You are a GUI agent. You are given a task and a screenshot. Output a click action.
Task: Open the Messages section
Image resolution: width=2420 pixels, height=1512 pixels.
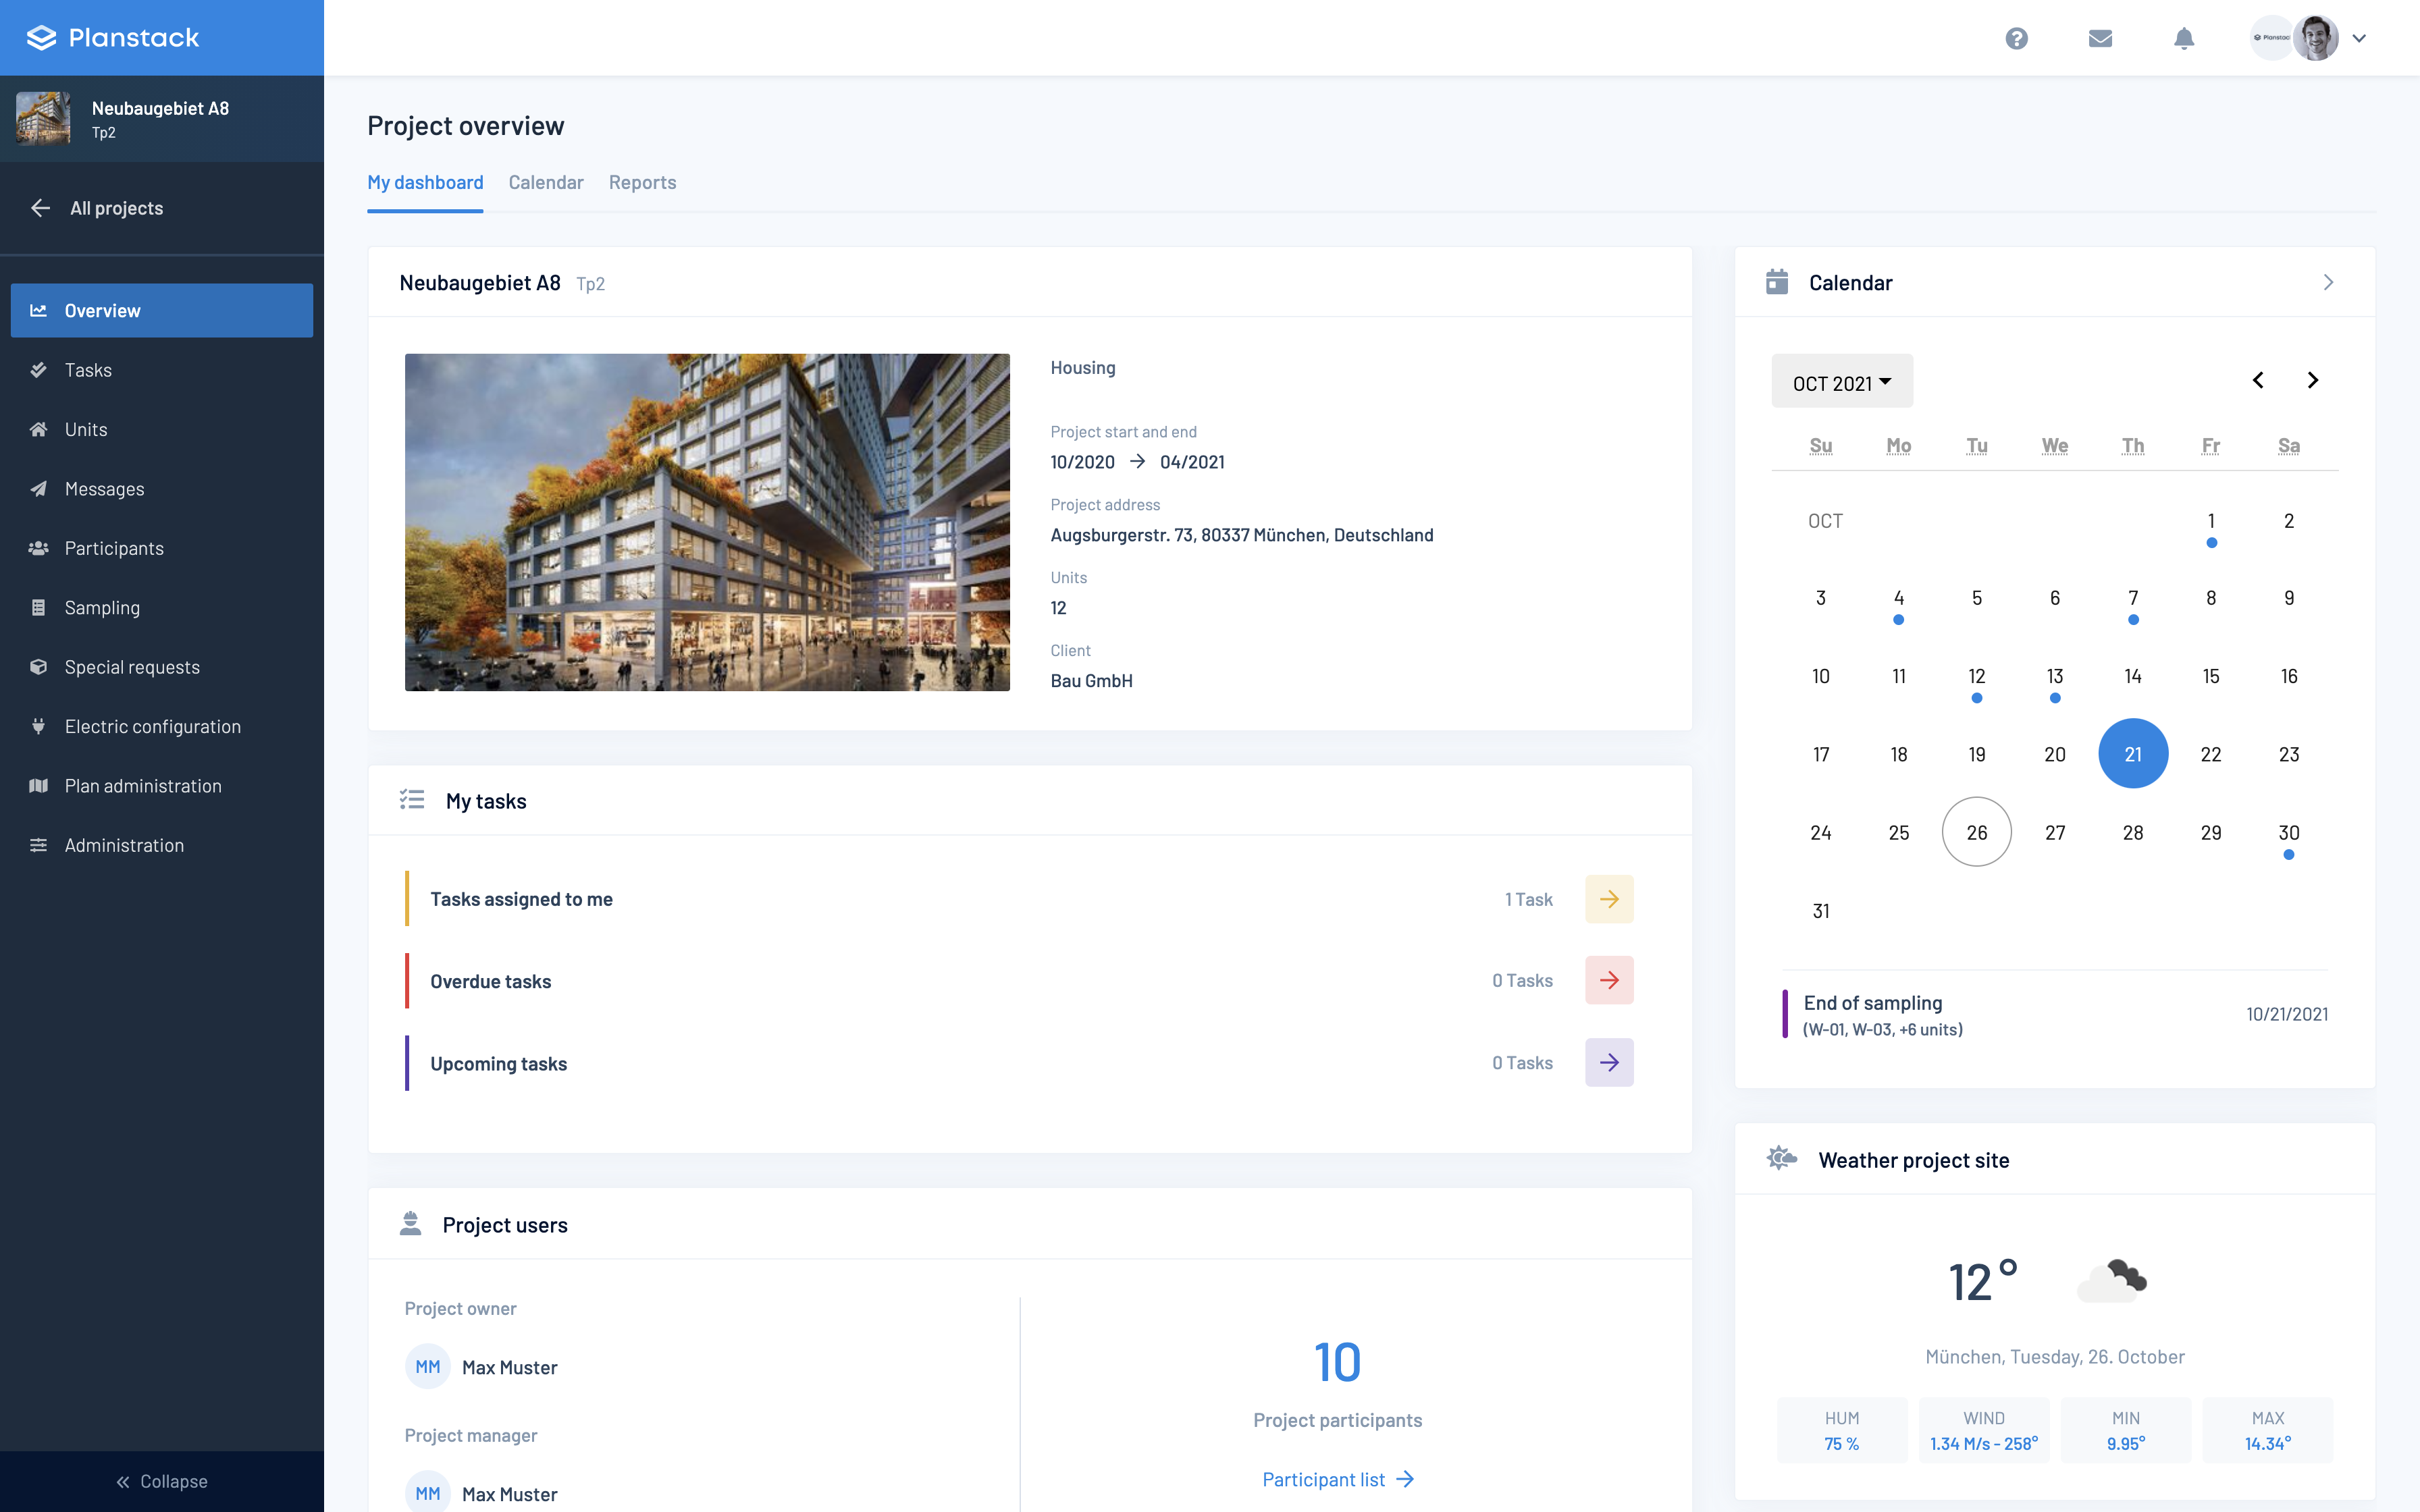tap(104, 489)
